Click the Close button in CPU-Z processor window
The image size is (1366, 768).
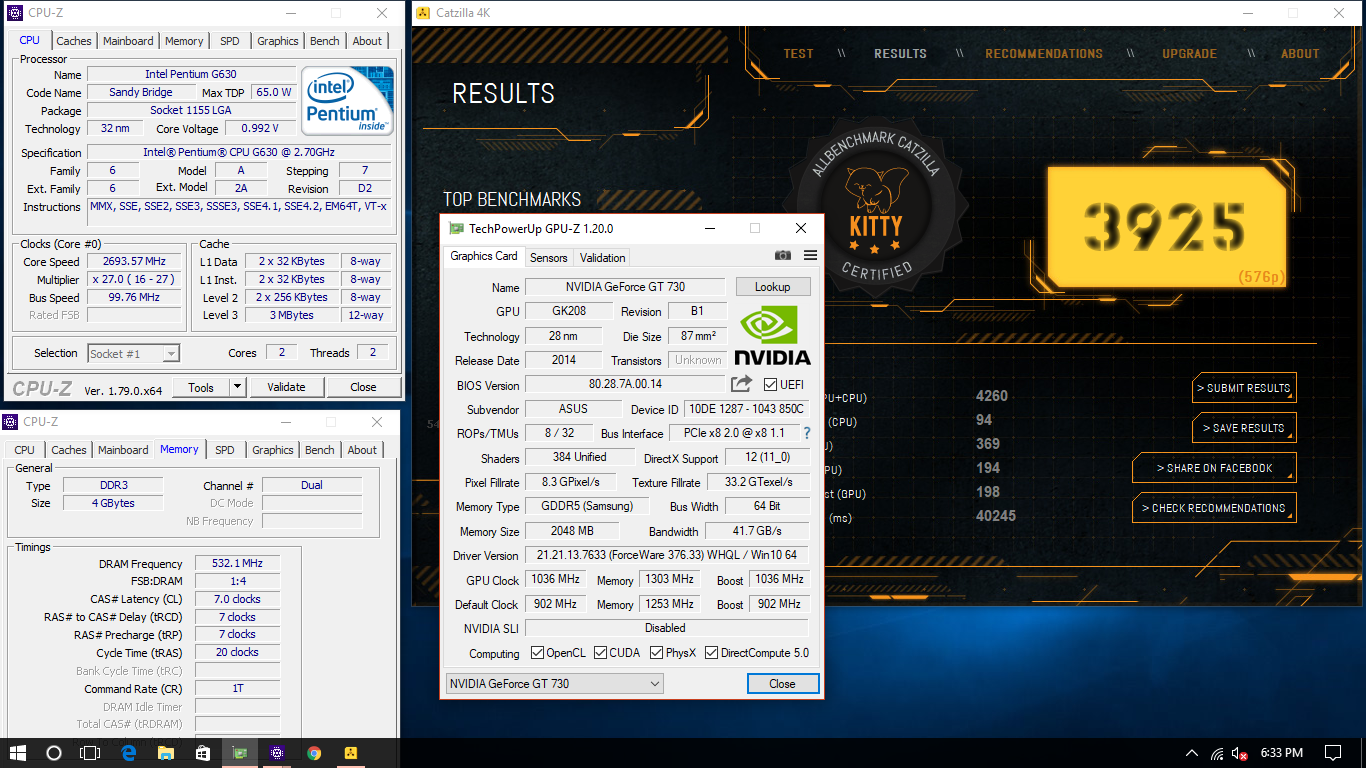pyautogui.click(x=363, y=387)
